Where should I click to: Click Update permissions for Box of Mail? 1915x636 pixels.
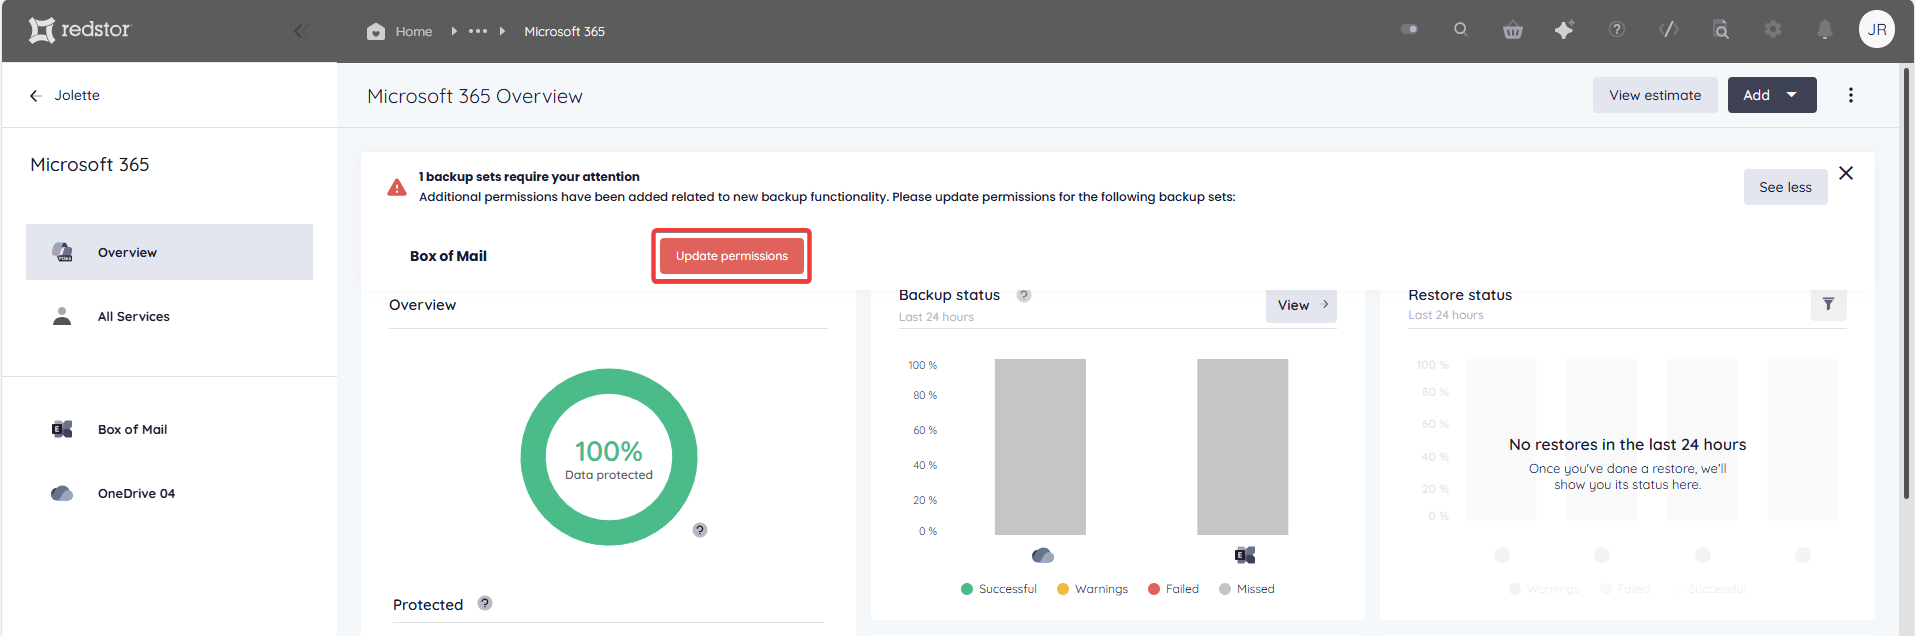click(x=732, y=256)
